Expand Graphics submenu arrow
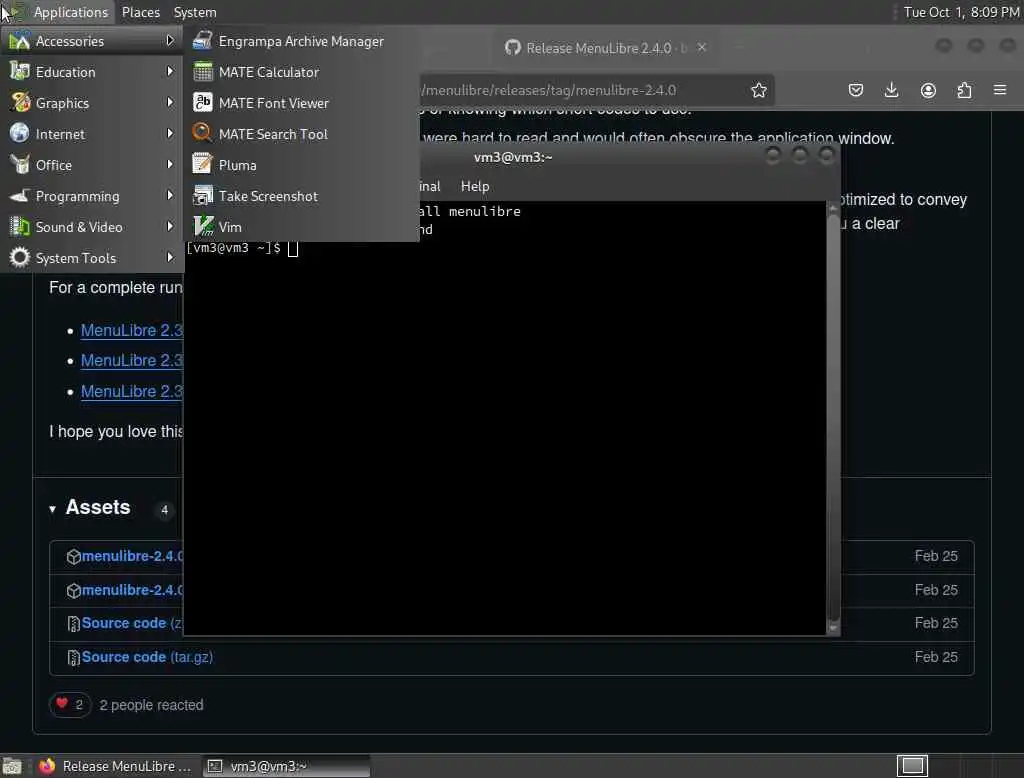 (x=170, y=102)
